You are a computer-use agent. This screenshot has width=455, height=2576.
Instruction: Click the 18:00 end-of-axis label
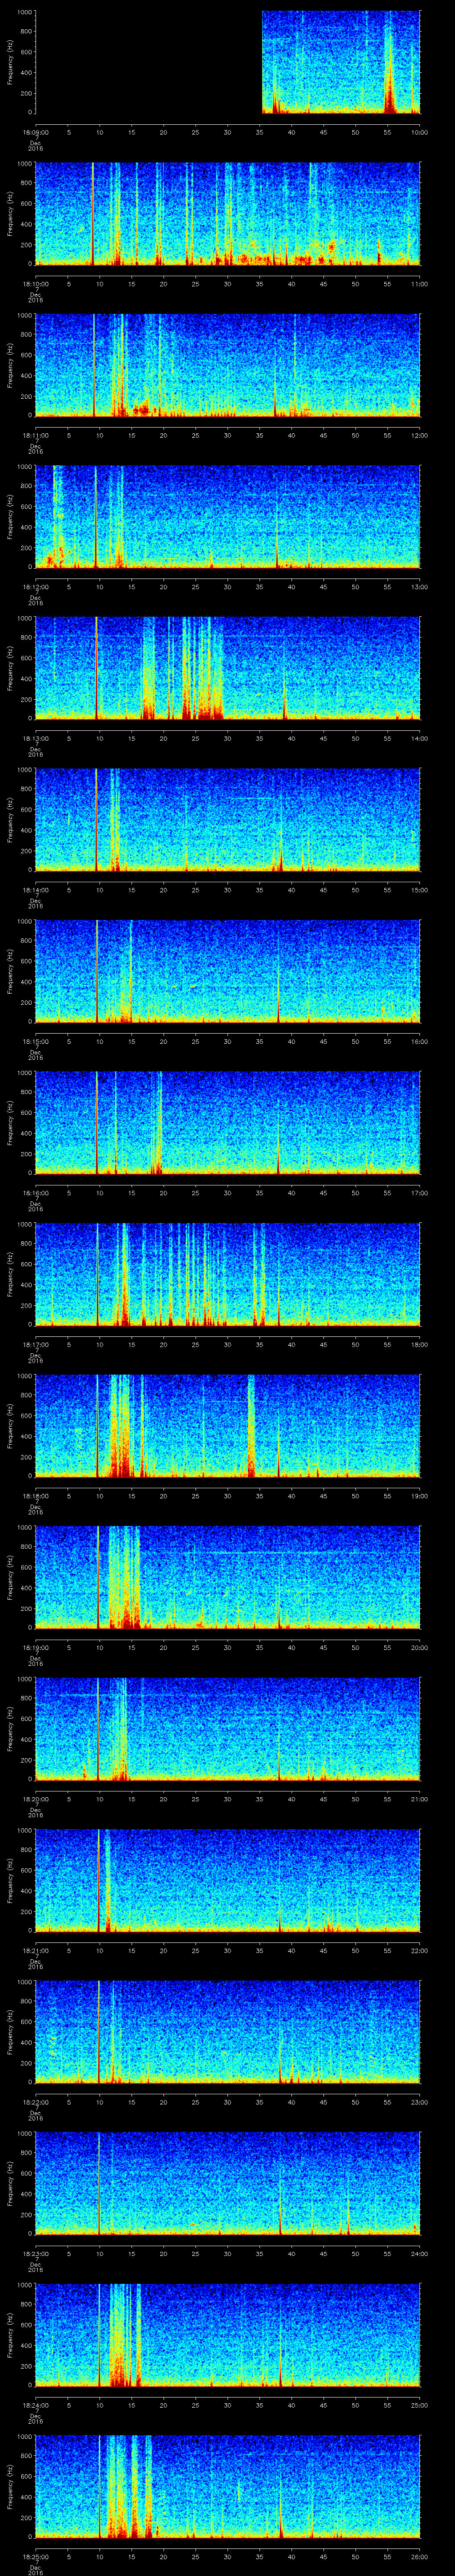(x=419, y=1344)
